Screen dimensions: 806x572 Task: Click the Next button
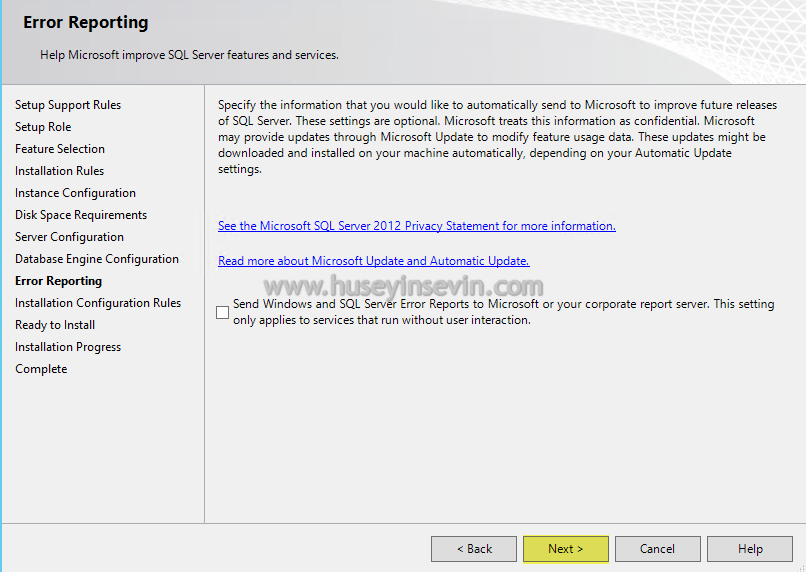[x=565, y=549]
